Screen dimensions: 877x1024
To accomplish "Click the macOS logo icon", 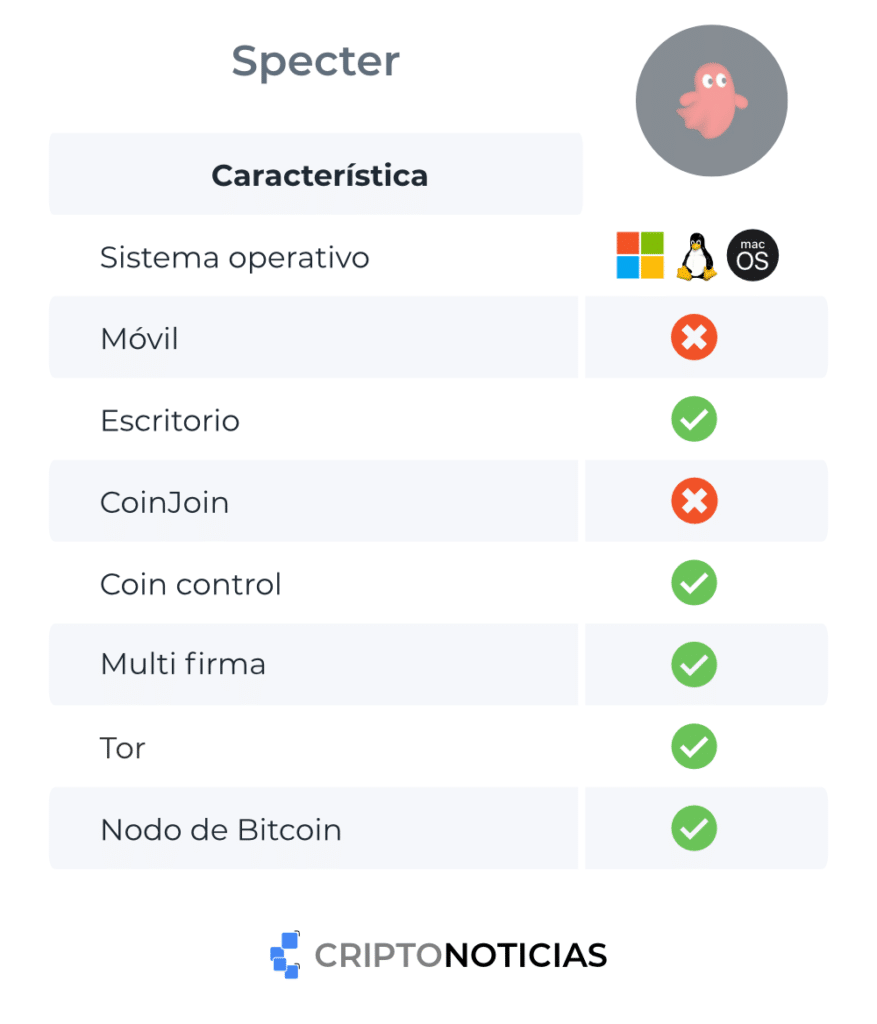I will (x=753, y=256).
